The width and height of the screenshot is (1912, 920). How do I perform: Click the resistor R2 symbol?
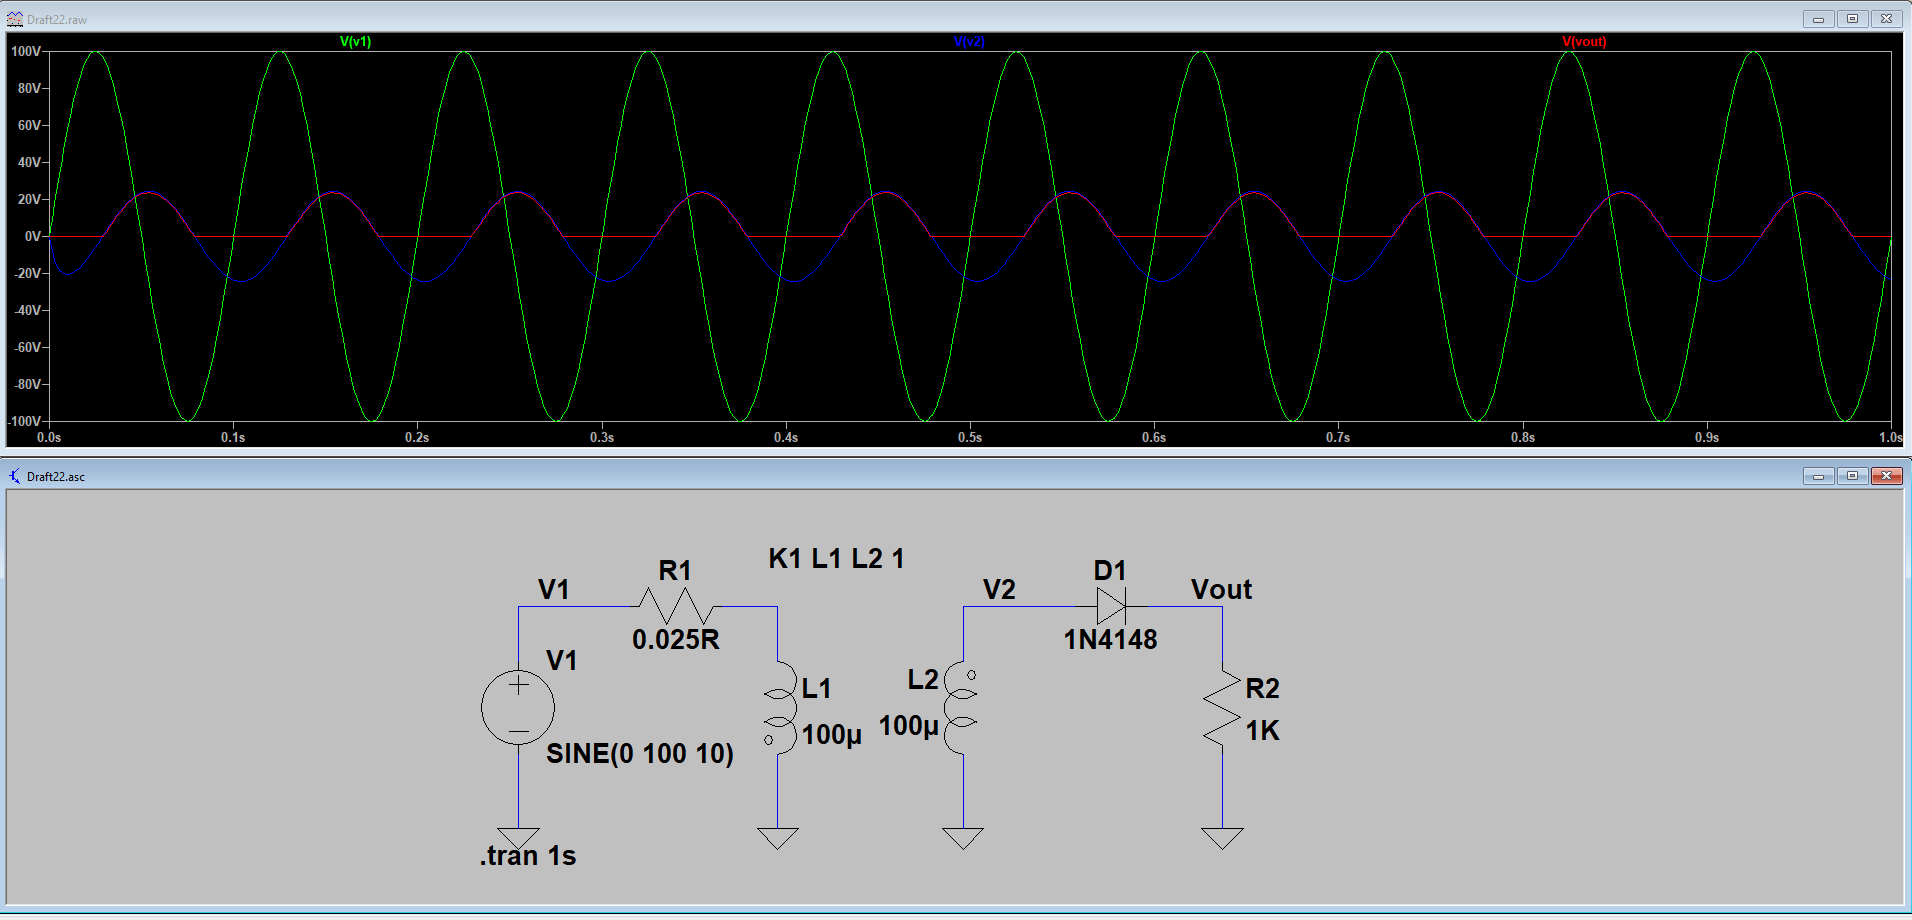1222,710
